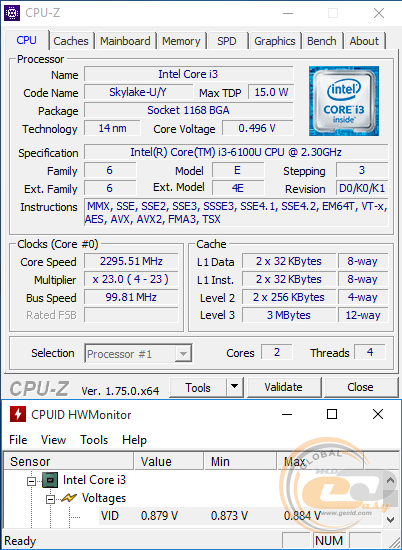Click the VID Min value 0.873 V

(229, 516)
